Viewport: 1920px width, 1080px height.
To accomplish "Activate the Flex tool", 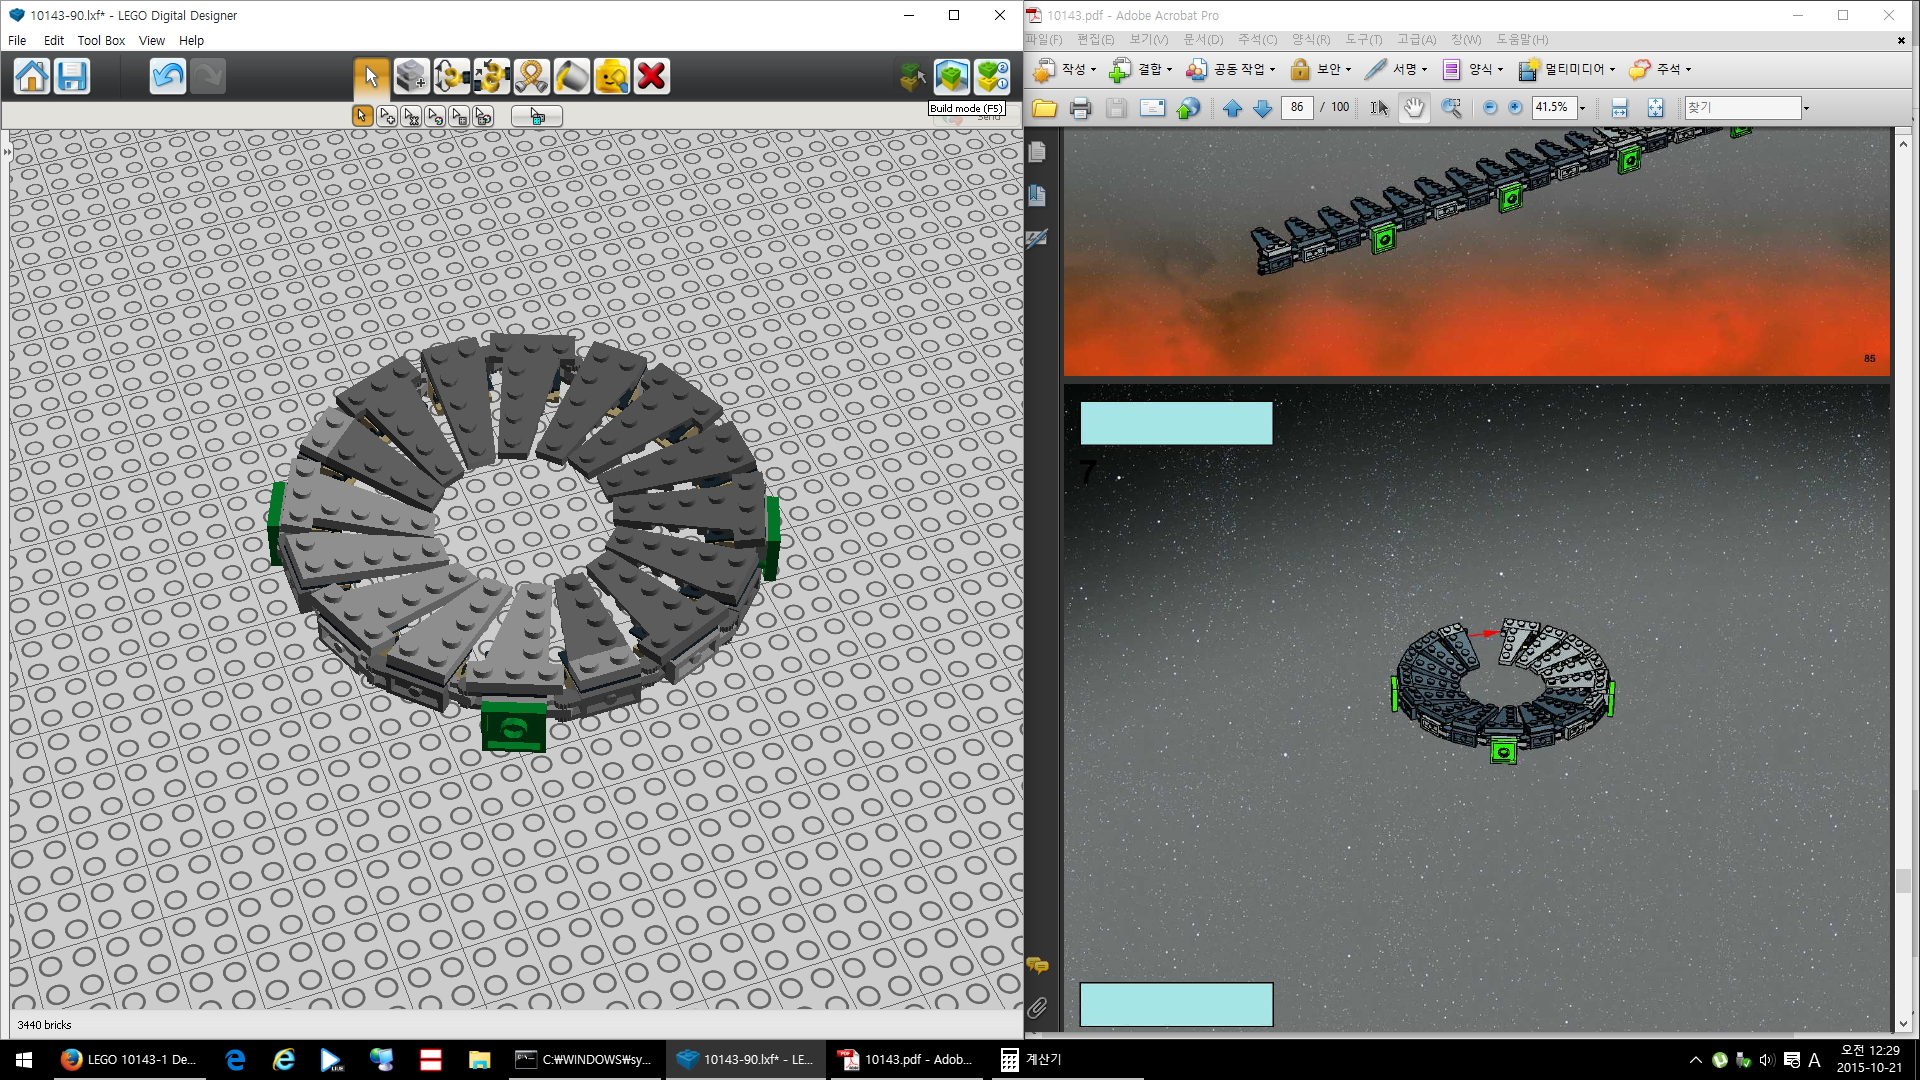I will point(531,76).
